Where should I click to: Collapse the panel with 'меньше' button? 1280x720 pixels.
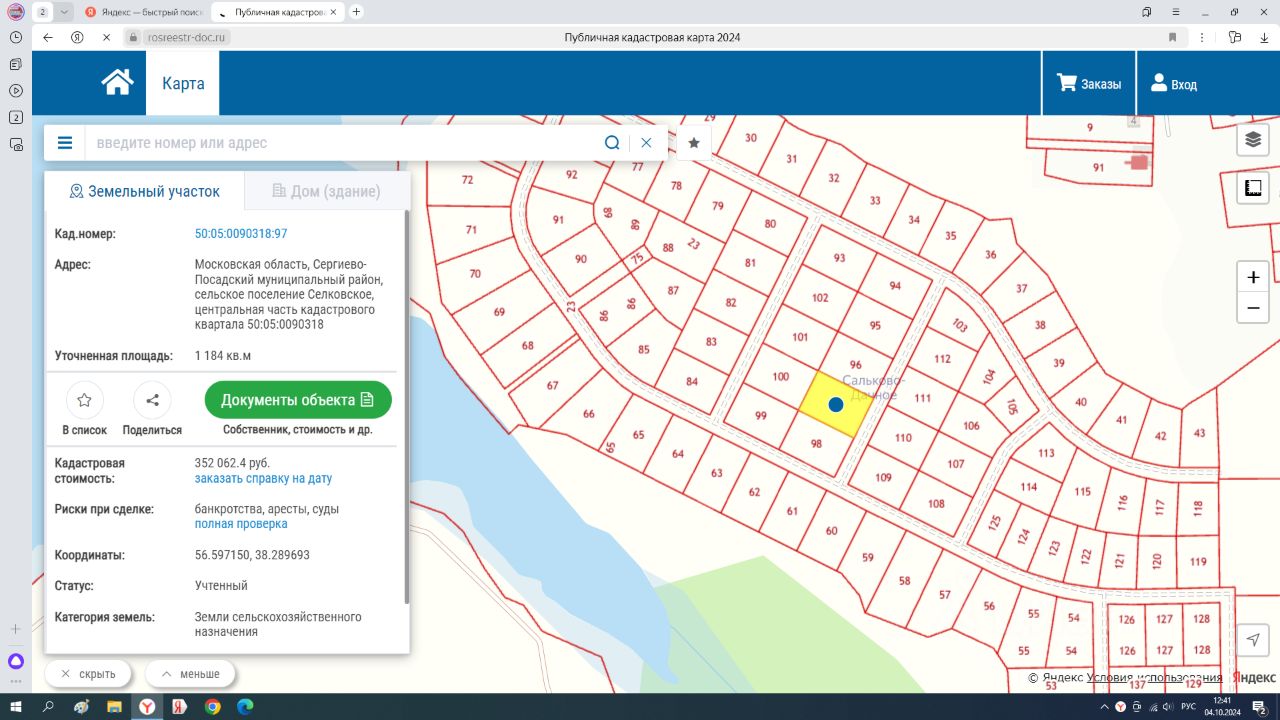coord(190,674)
